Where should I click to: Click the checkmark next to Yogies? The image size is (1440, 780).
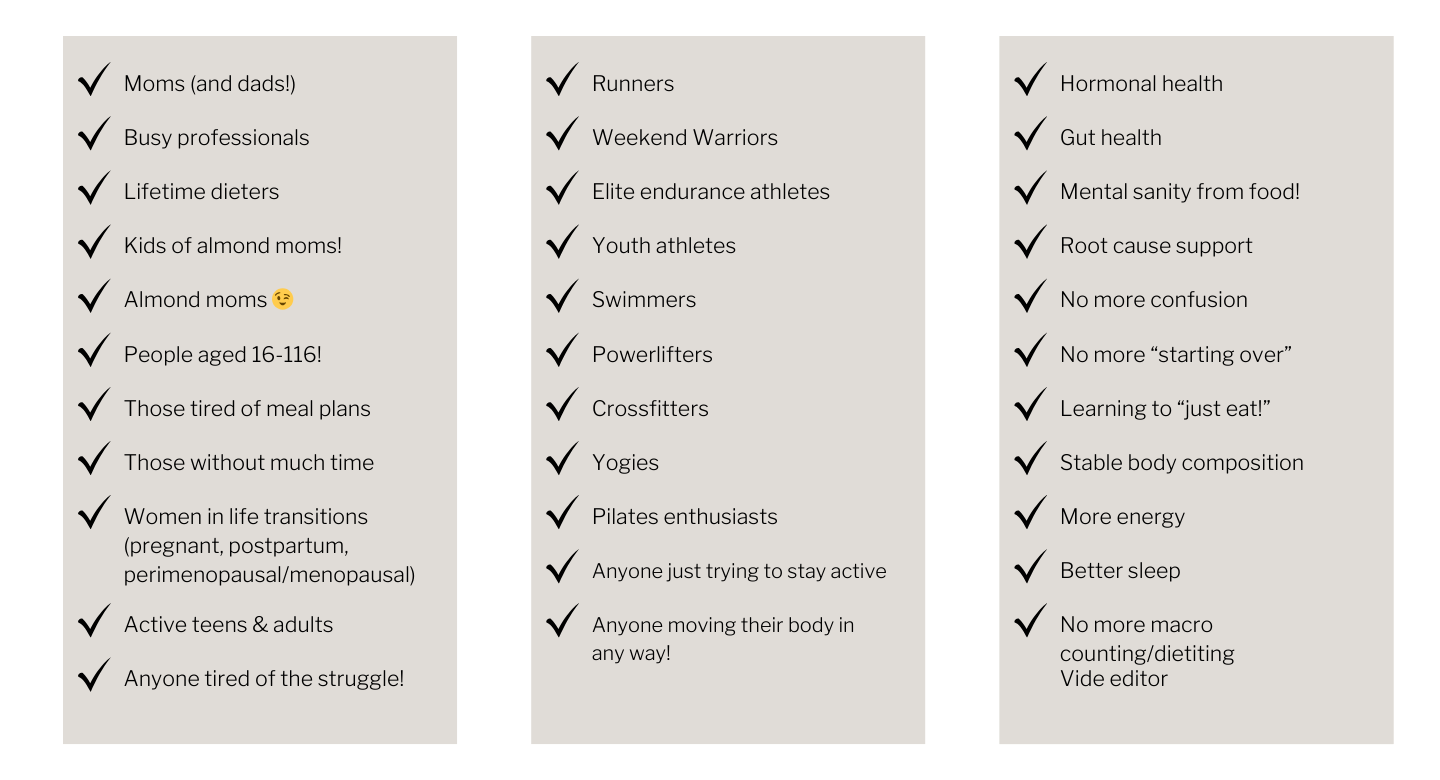click(x=563, y=459)
